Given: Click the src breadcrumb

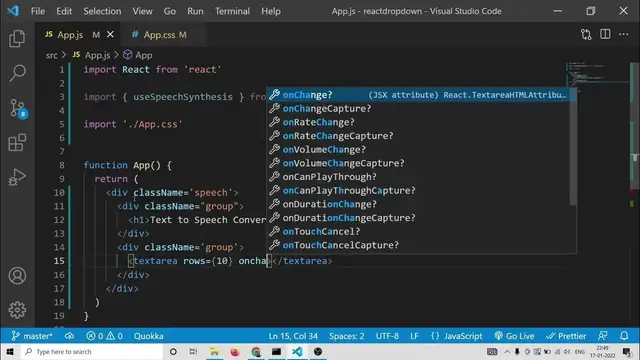Looking at the screenshot, I should (52, 55).
